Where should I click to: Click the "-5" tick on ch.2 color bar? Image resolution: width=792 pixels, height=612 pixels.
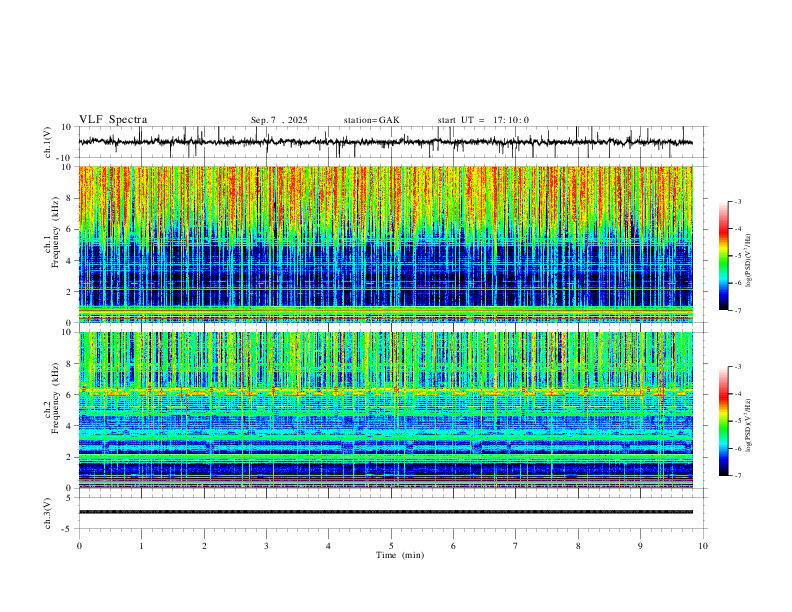coord(737,421)
